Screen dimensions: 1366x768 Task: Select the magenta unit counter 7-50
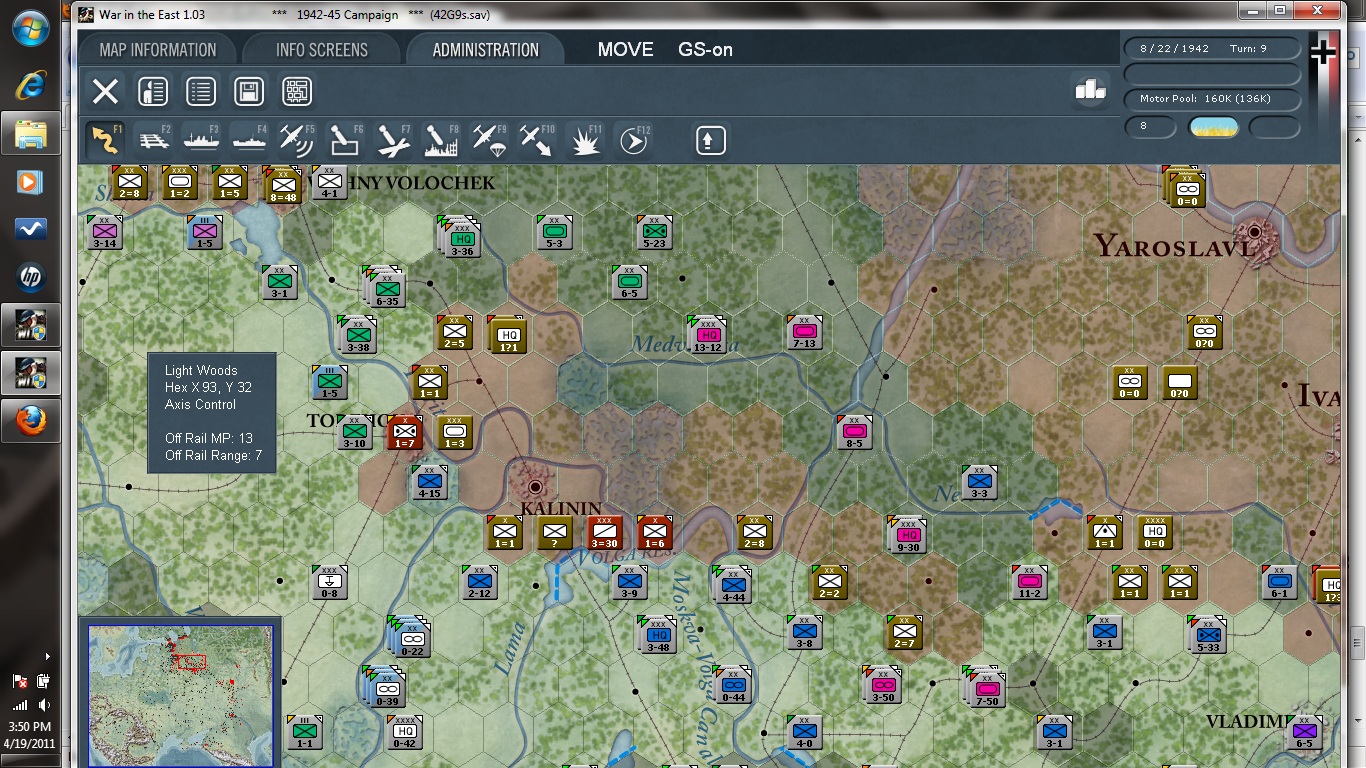click(987, 689)
